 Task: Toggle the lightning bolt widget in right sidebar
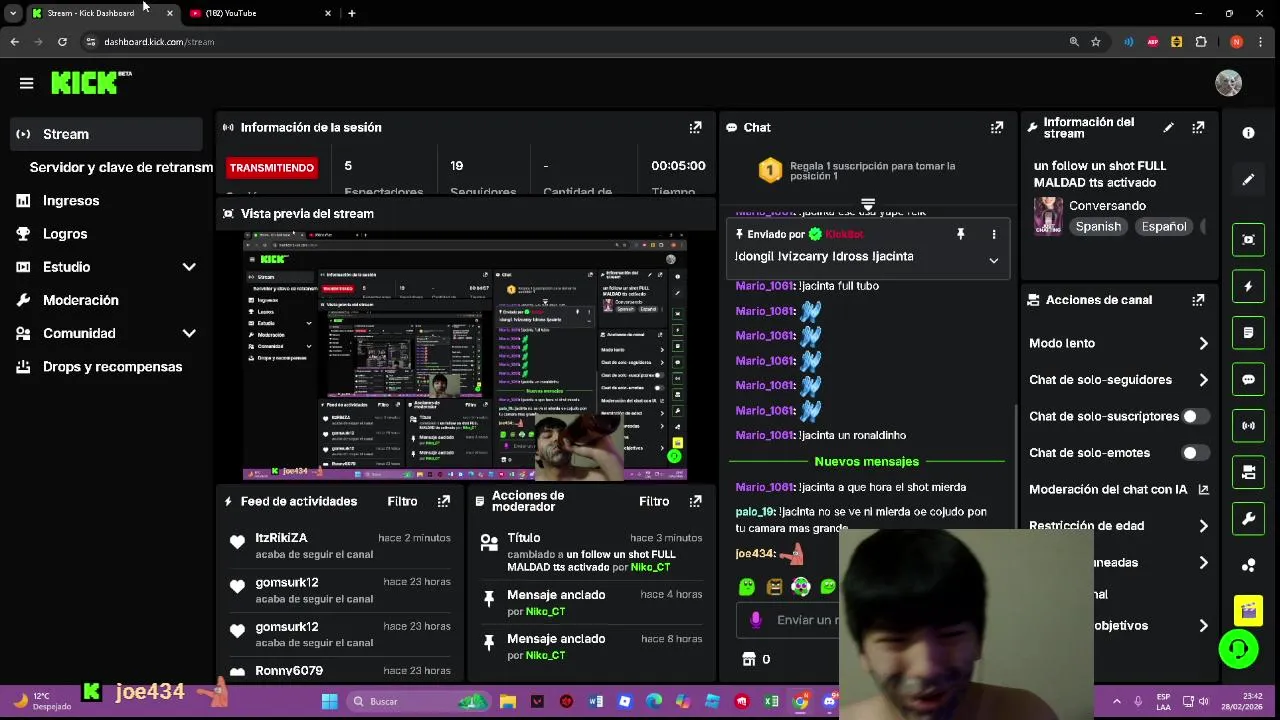coord(1248,287)
